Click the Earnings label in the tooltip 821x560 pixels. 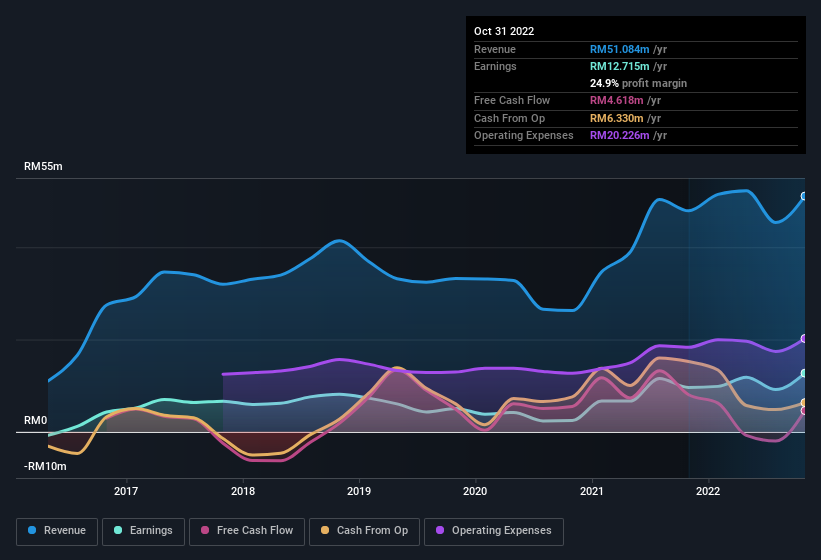pyautogui.click(x=495, y=66)
